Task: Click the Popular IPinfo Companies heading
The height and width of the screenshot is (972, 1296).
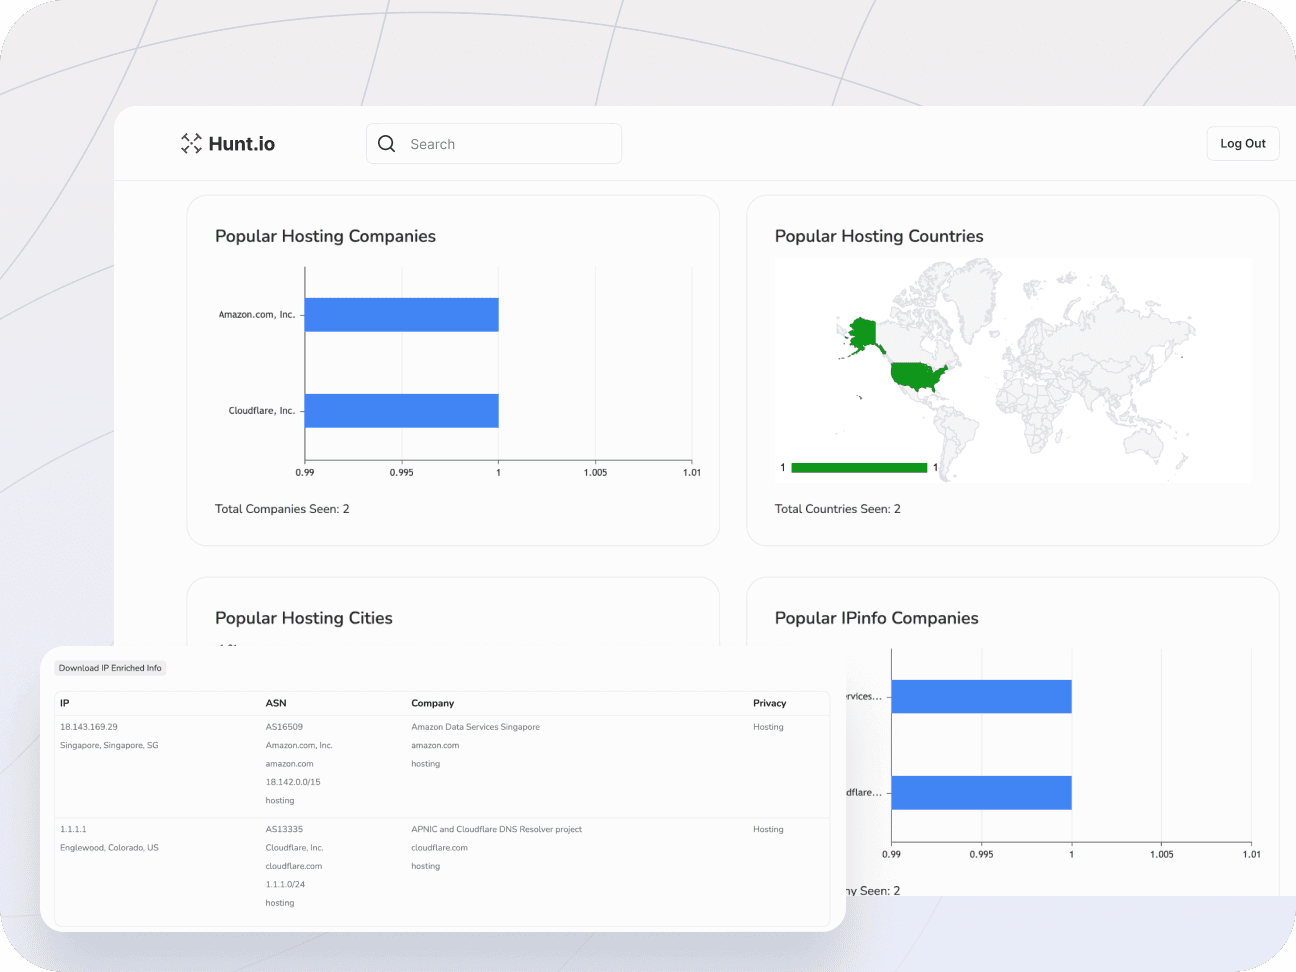Action: pos(877,618)
